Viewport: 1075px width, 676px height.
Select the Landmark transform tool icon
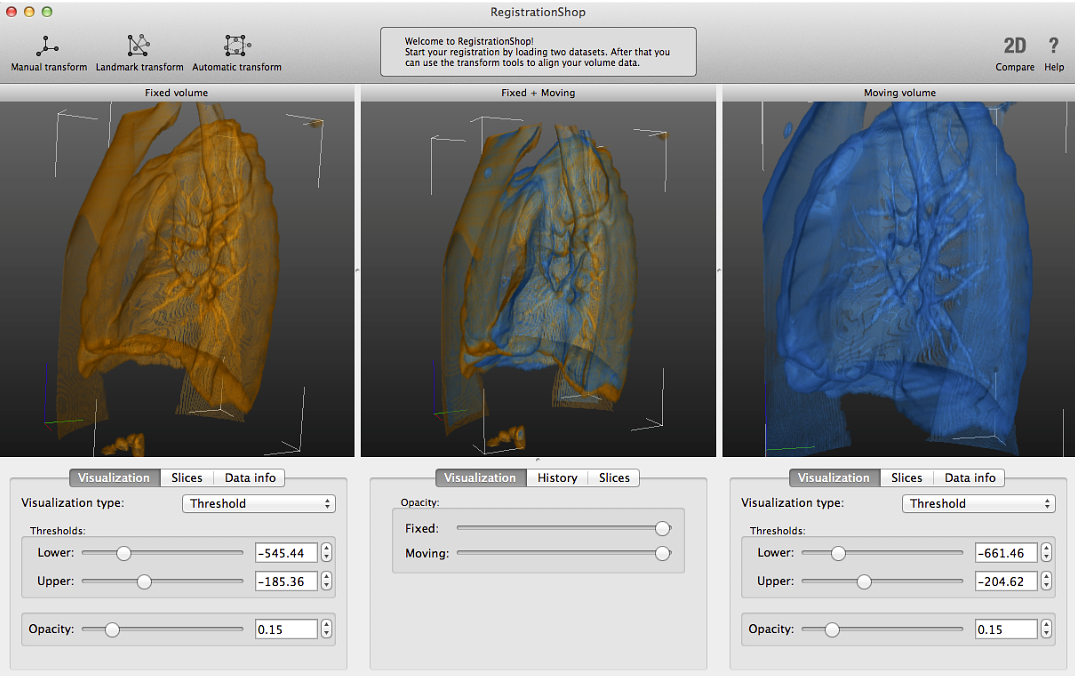pyautogui.click(x=139, y=46)
